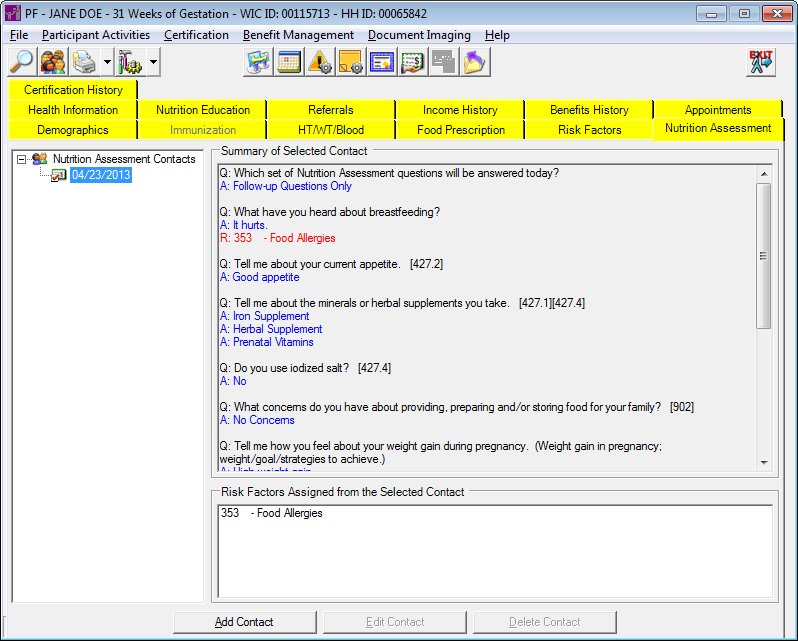Switch to the Certification History tab
This screenshot has width=798, height=641.
(x=73, y=90)
